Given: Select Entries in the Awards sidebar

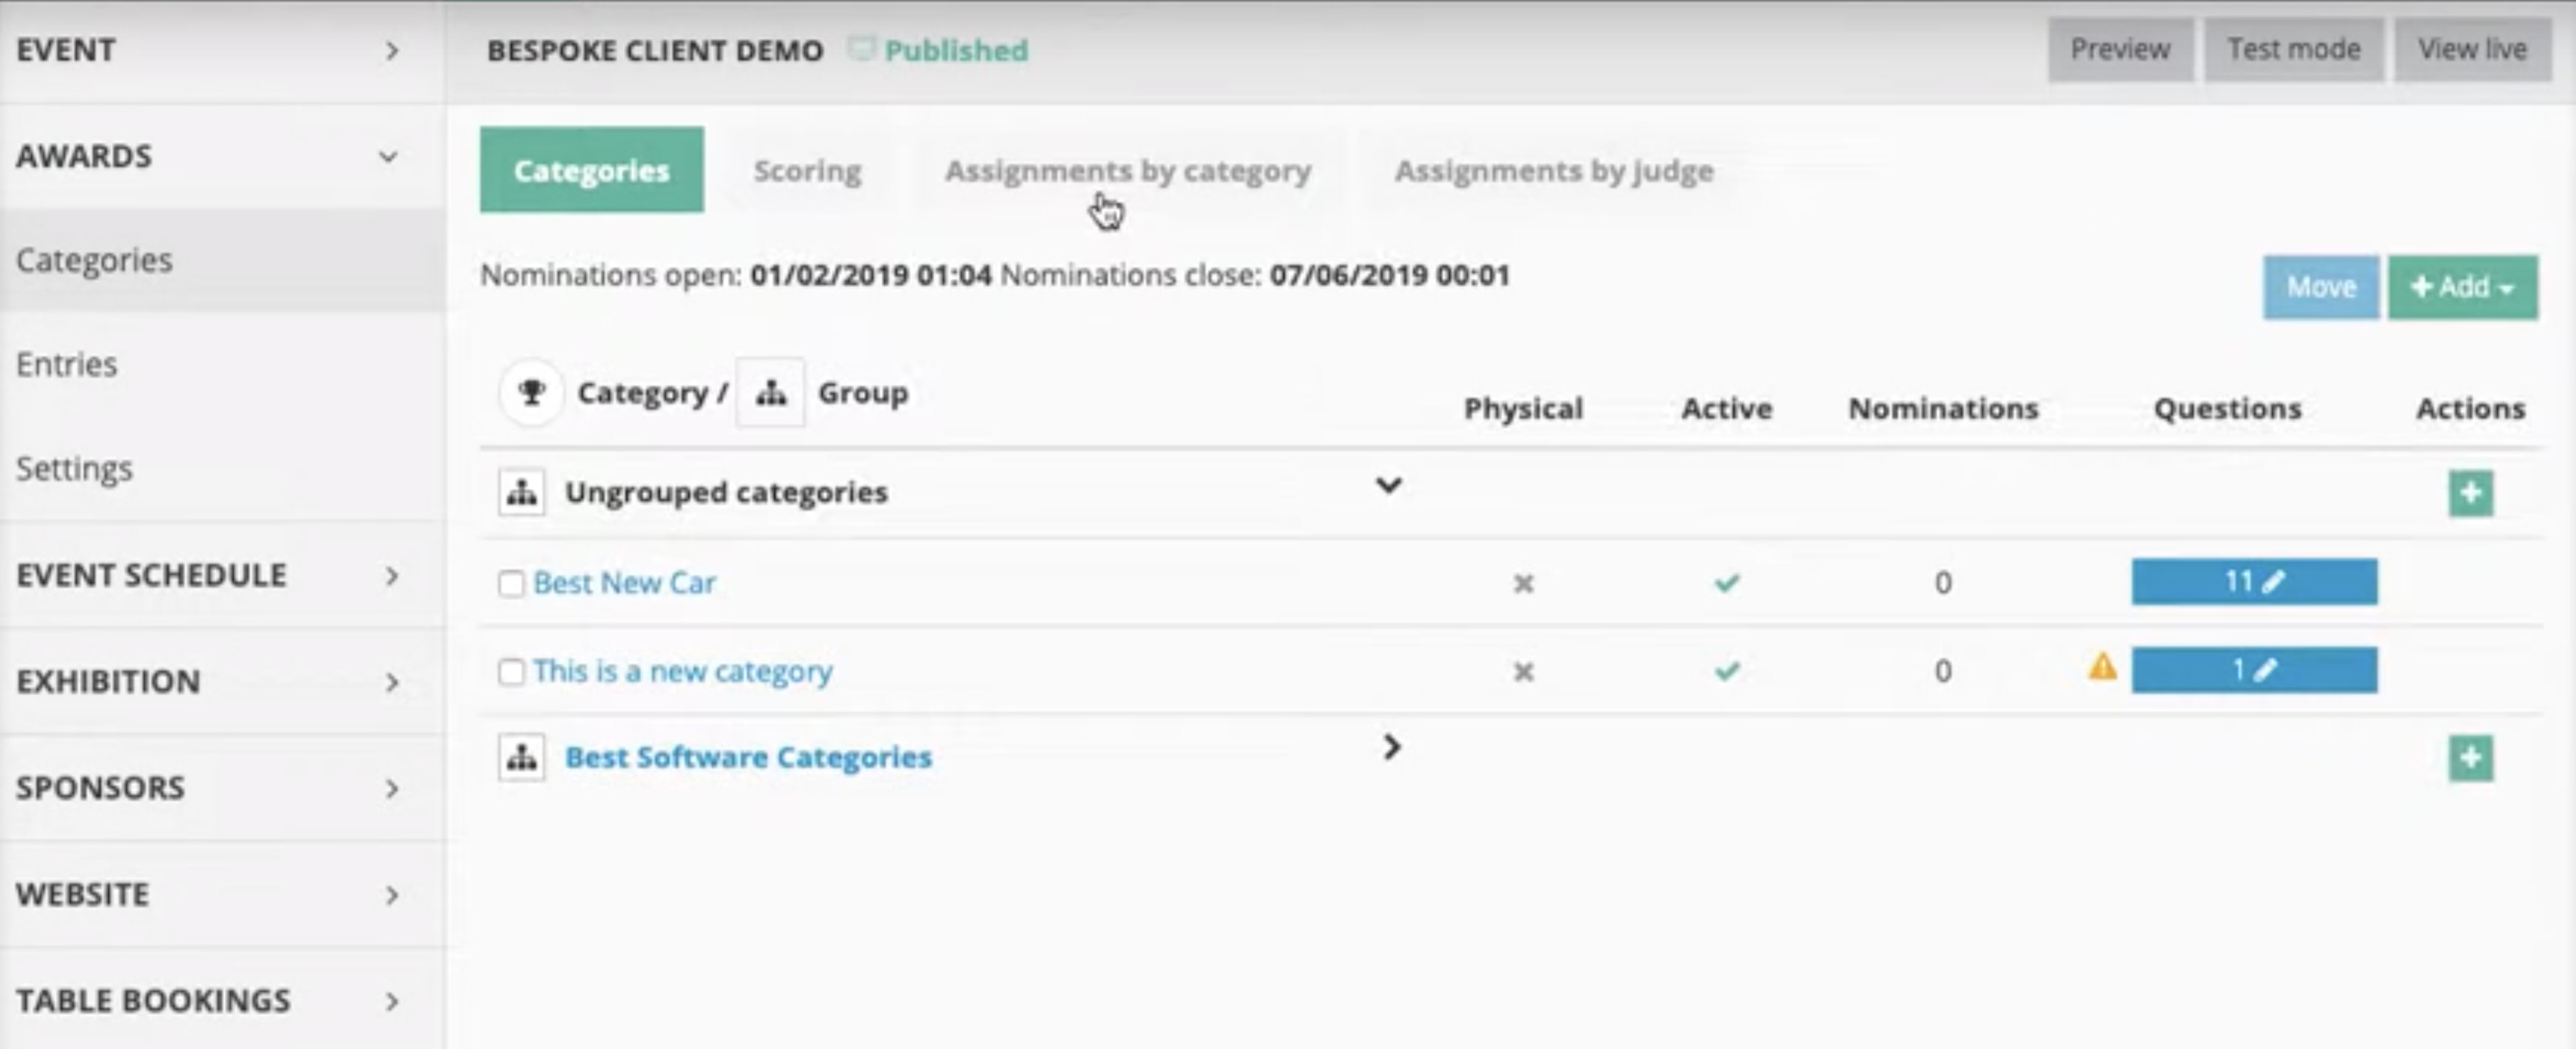Looking at the screenshot, I should (67, 364).
